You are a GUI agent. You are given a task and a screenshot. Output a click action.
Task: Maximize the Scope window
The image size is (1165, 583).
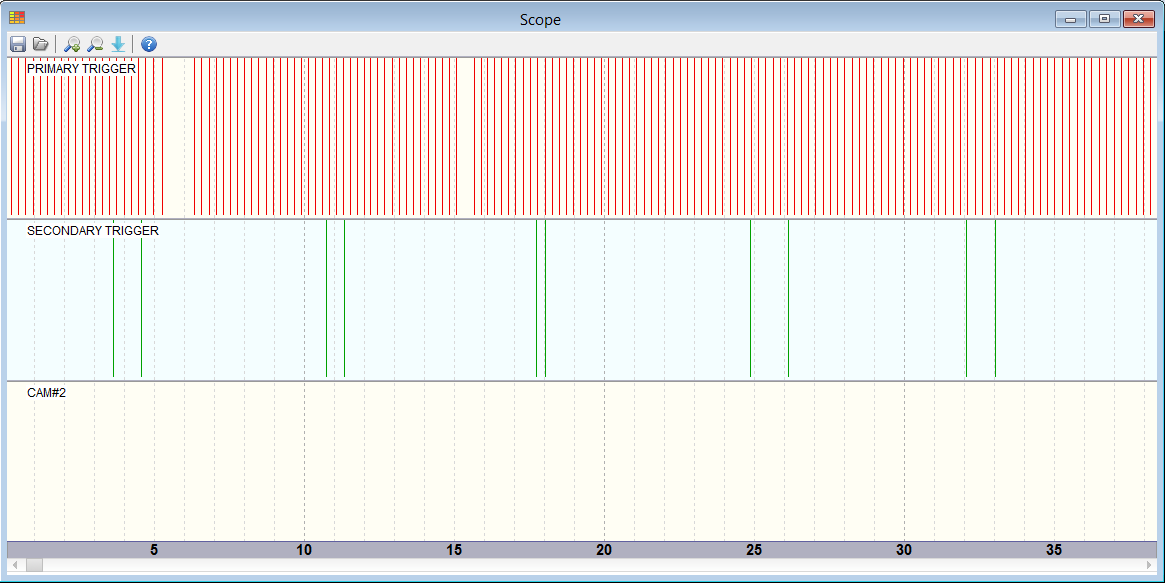pyautogui.click(x=1104, y=19)
